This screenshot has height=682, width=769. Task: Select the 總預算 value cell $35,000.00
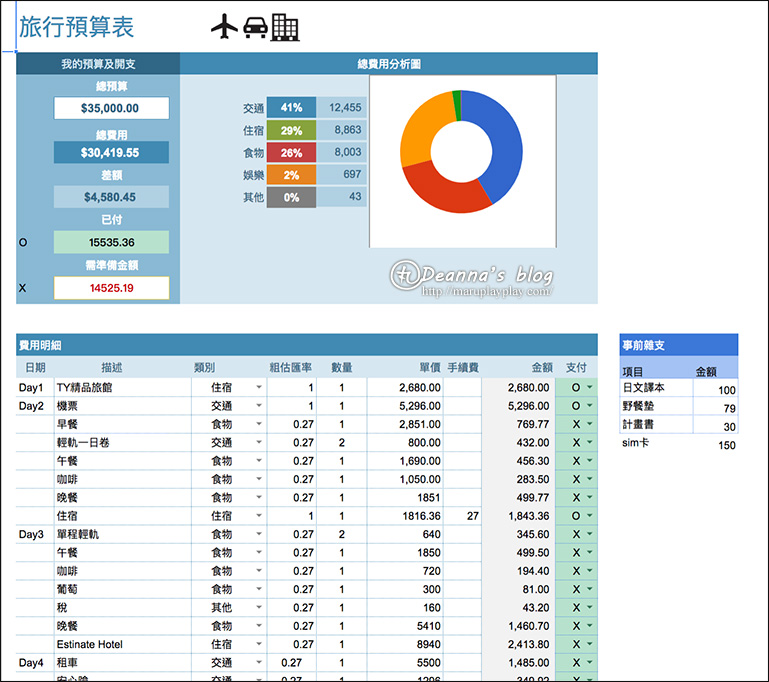click(x=111, y=108)
